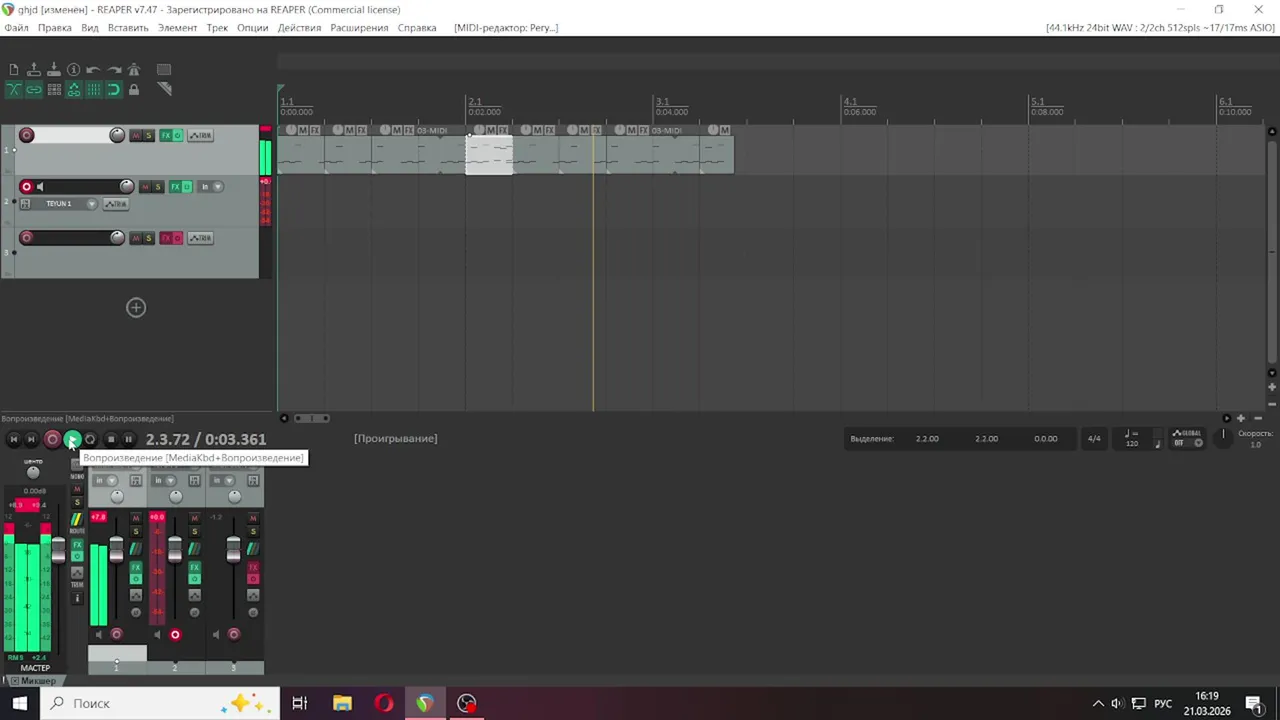The height and width of the screenshot is (720, 1280).
Task: Toggle record monitoring speaker on track 2
Action: (40, 186)
